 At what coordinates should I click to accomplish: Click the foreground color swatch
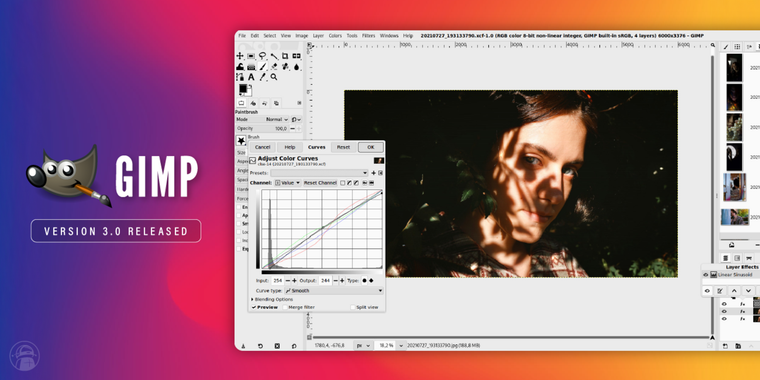(x=242, y=89)
